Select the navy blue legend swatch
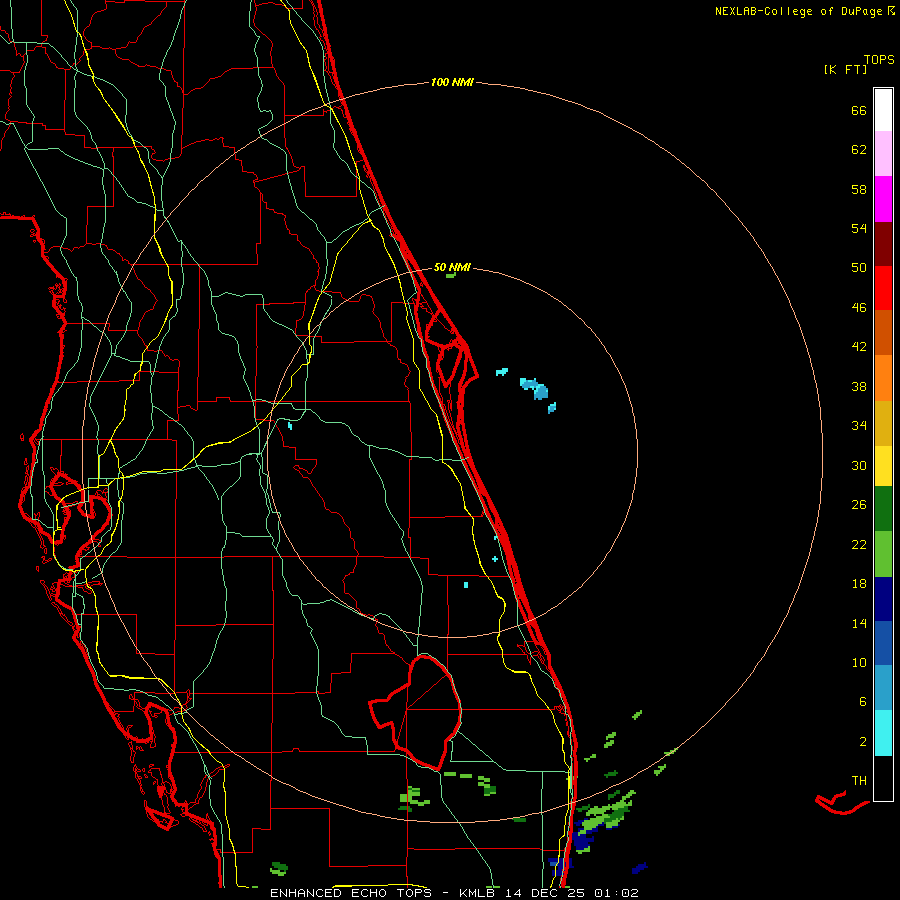 click(883, 599)
